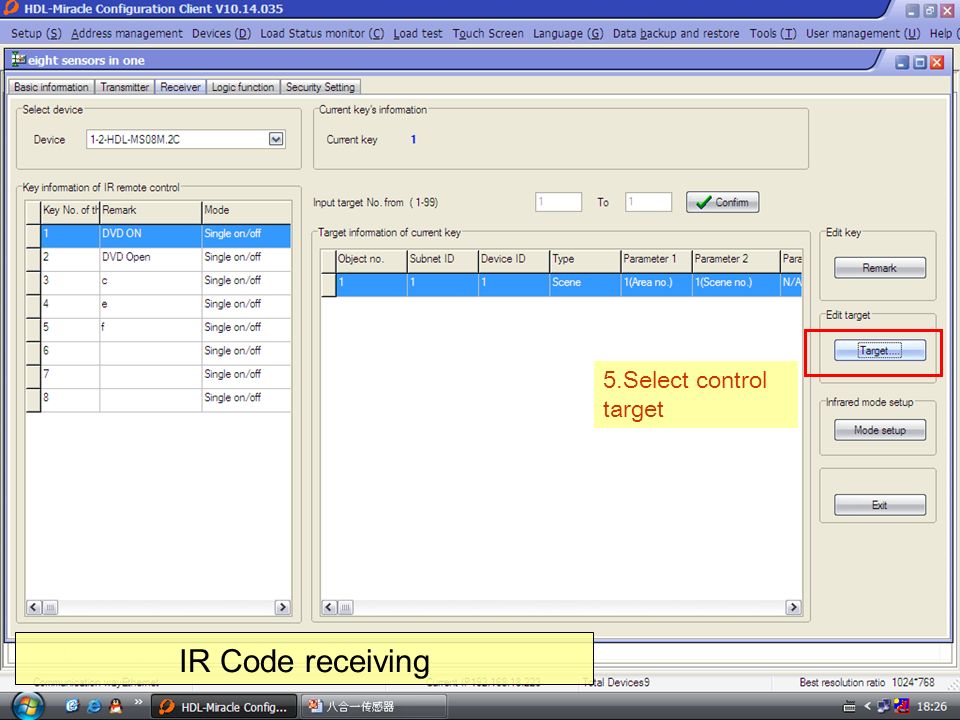Switch to the Transmitter tab
This screenshot has width=960, height=720.
click(x=125, y=87)
